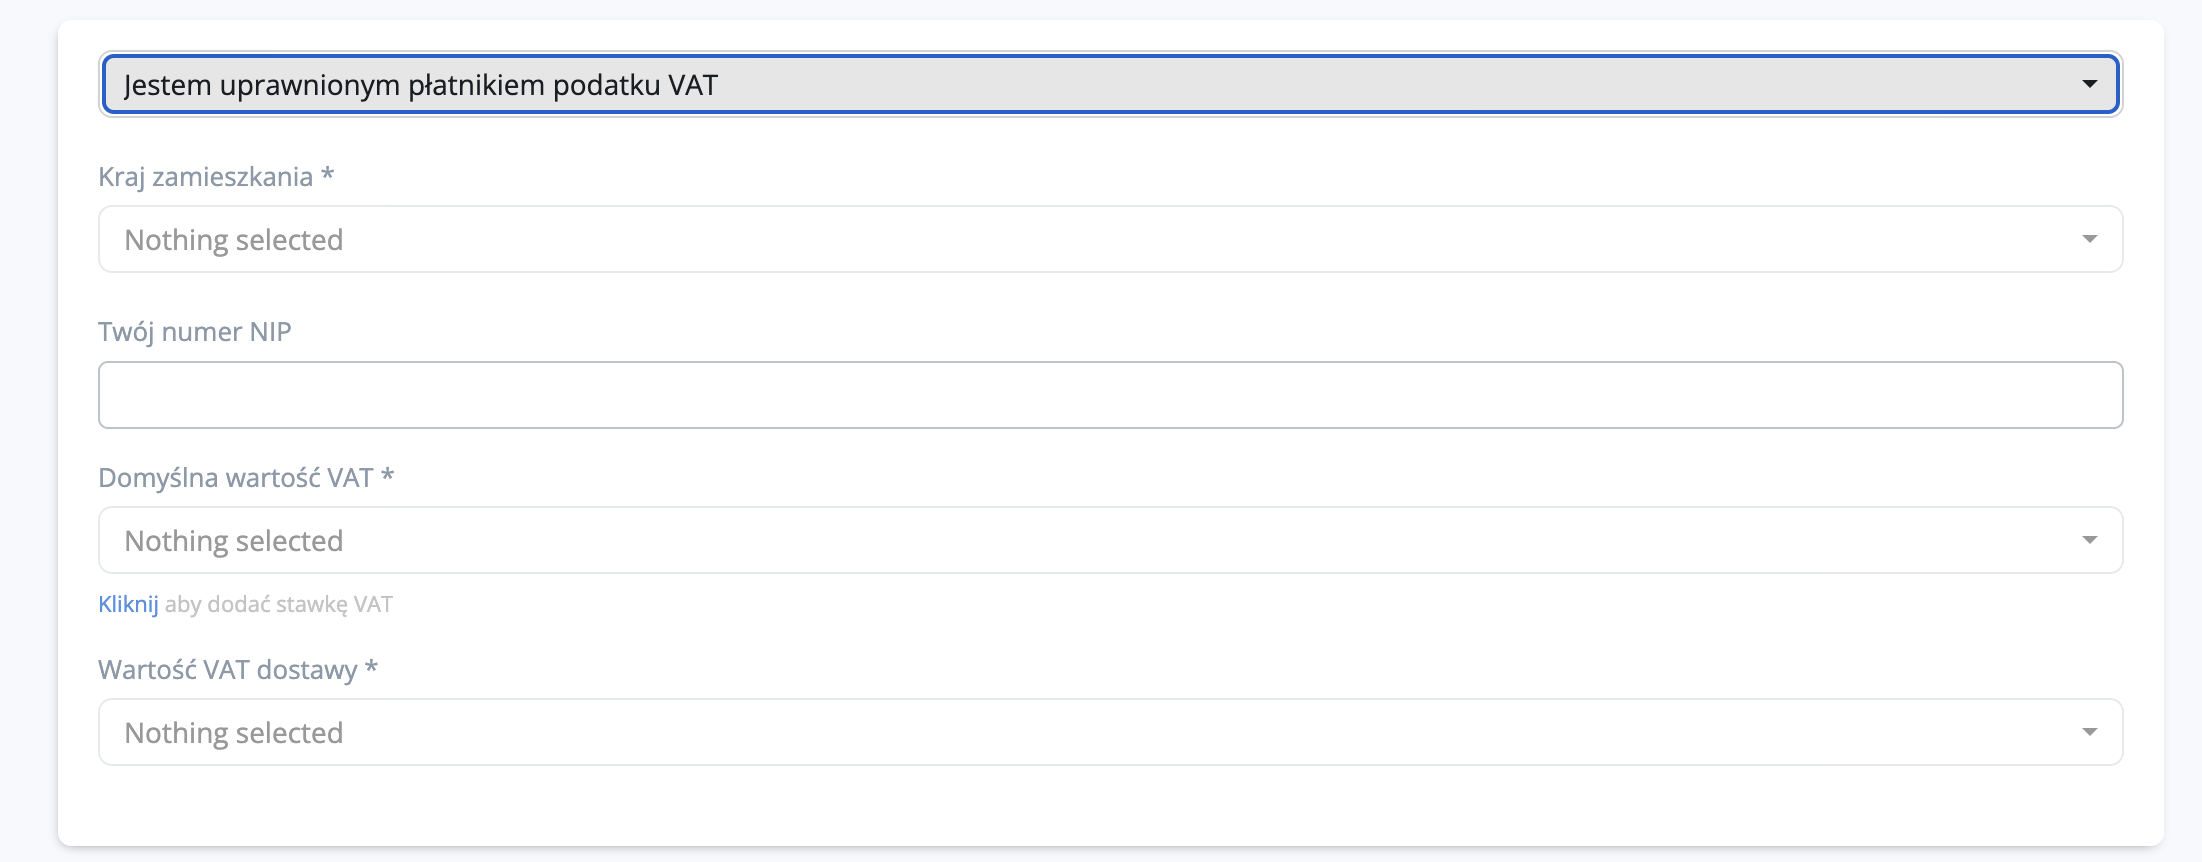
Task: Click the required asterisk beside Domyślna wartość VAT
Action: (x=388, y=476)
